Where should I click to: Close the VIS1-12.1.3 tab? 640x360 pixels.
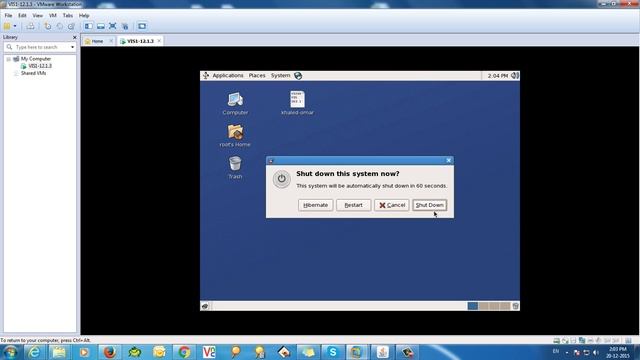click(x=159, y=41)
